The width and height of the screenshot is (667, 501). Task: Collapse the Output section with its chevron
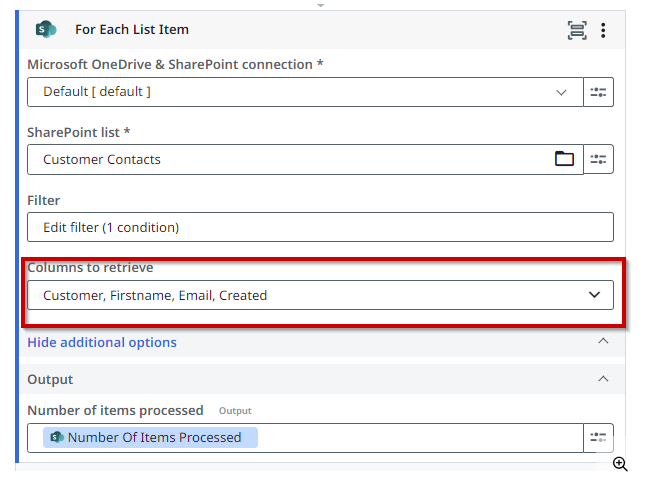[603, 379]
